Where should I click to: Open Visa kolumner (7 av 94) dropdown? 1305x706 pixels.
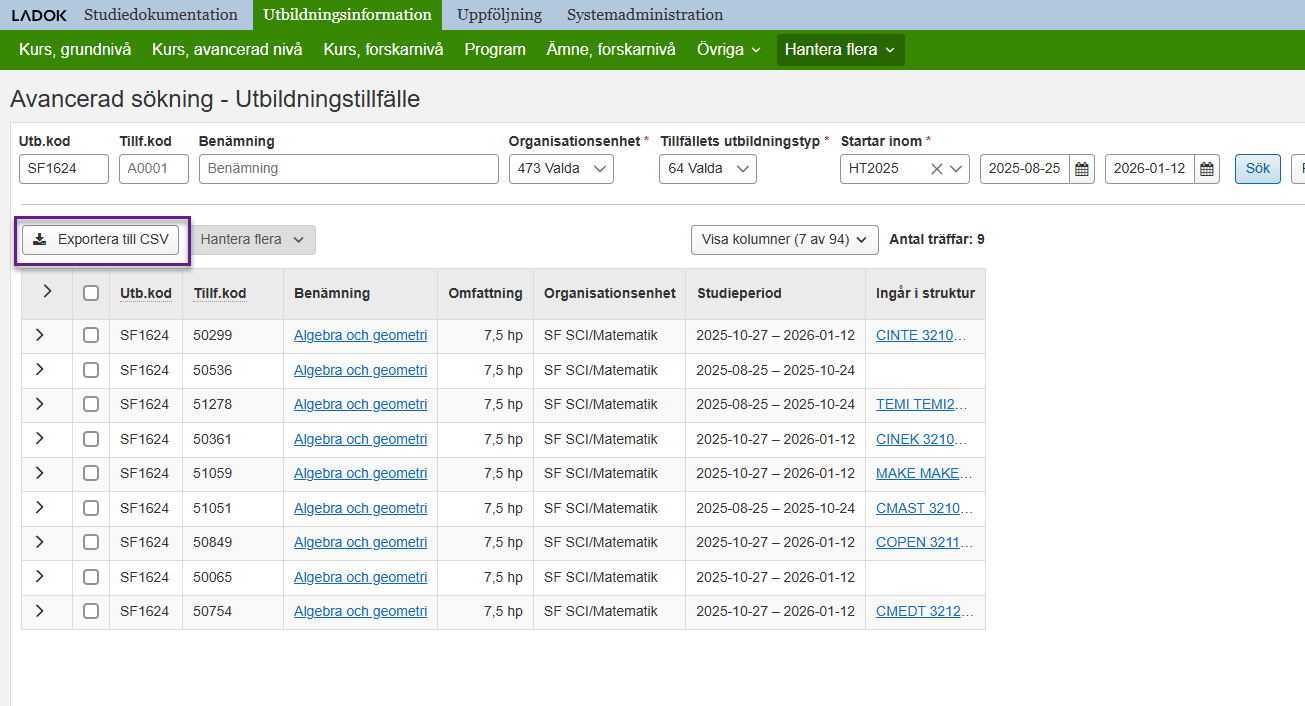pyautogui.click(x=784, y=240)
